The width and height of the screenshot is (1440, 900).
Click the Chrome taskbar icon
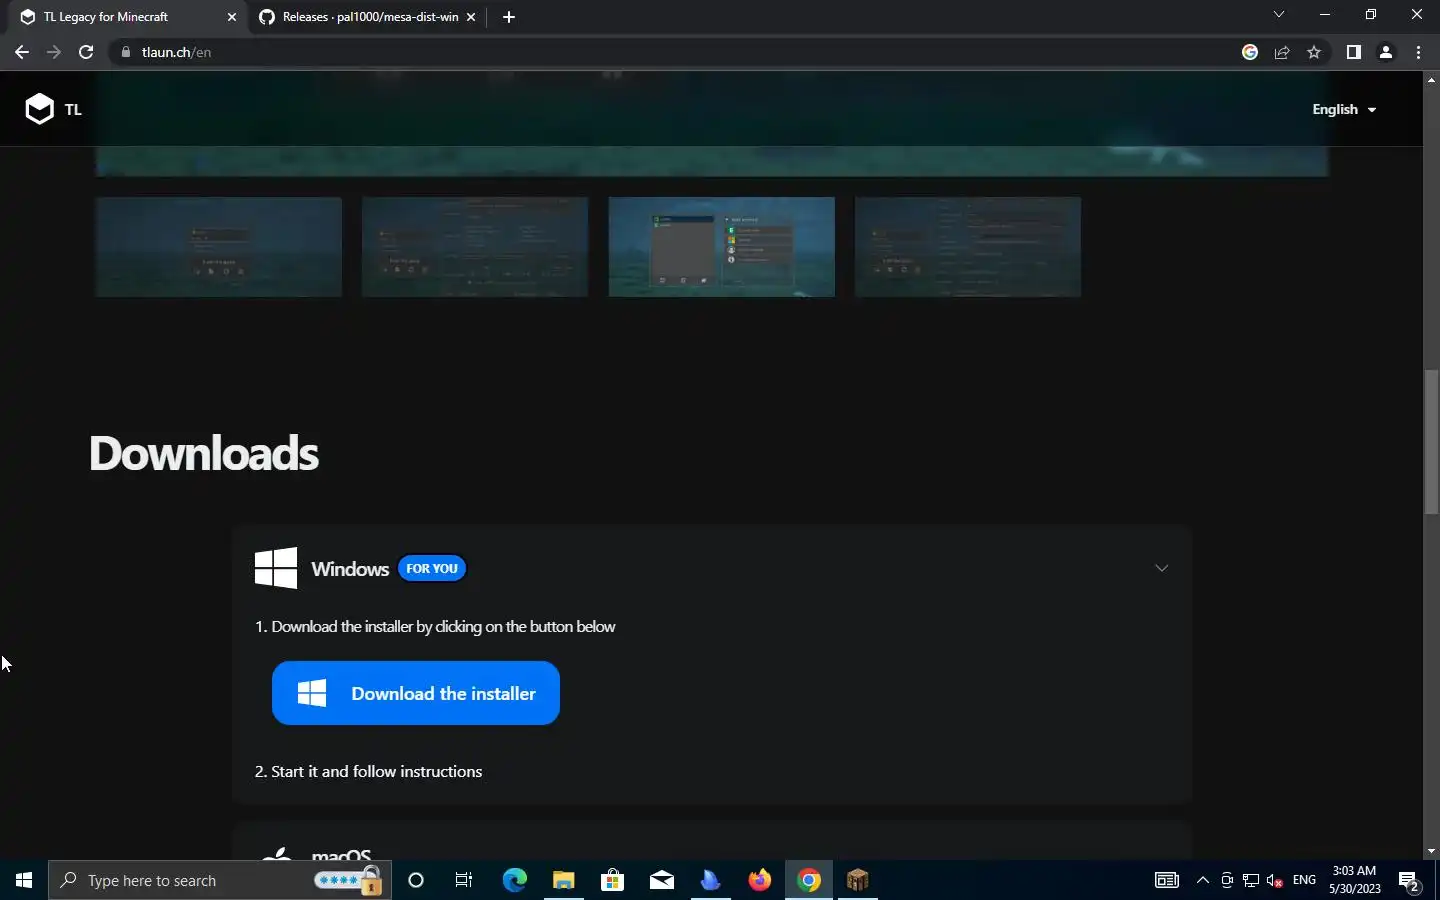(809, 880)
